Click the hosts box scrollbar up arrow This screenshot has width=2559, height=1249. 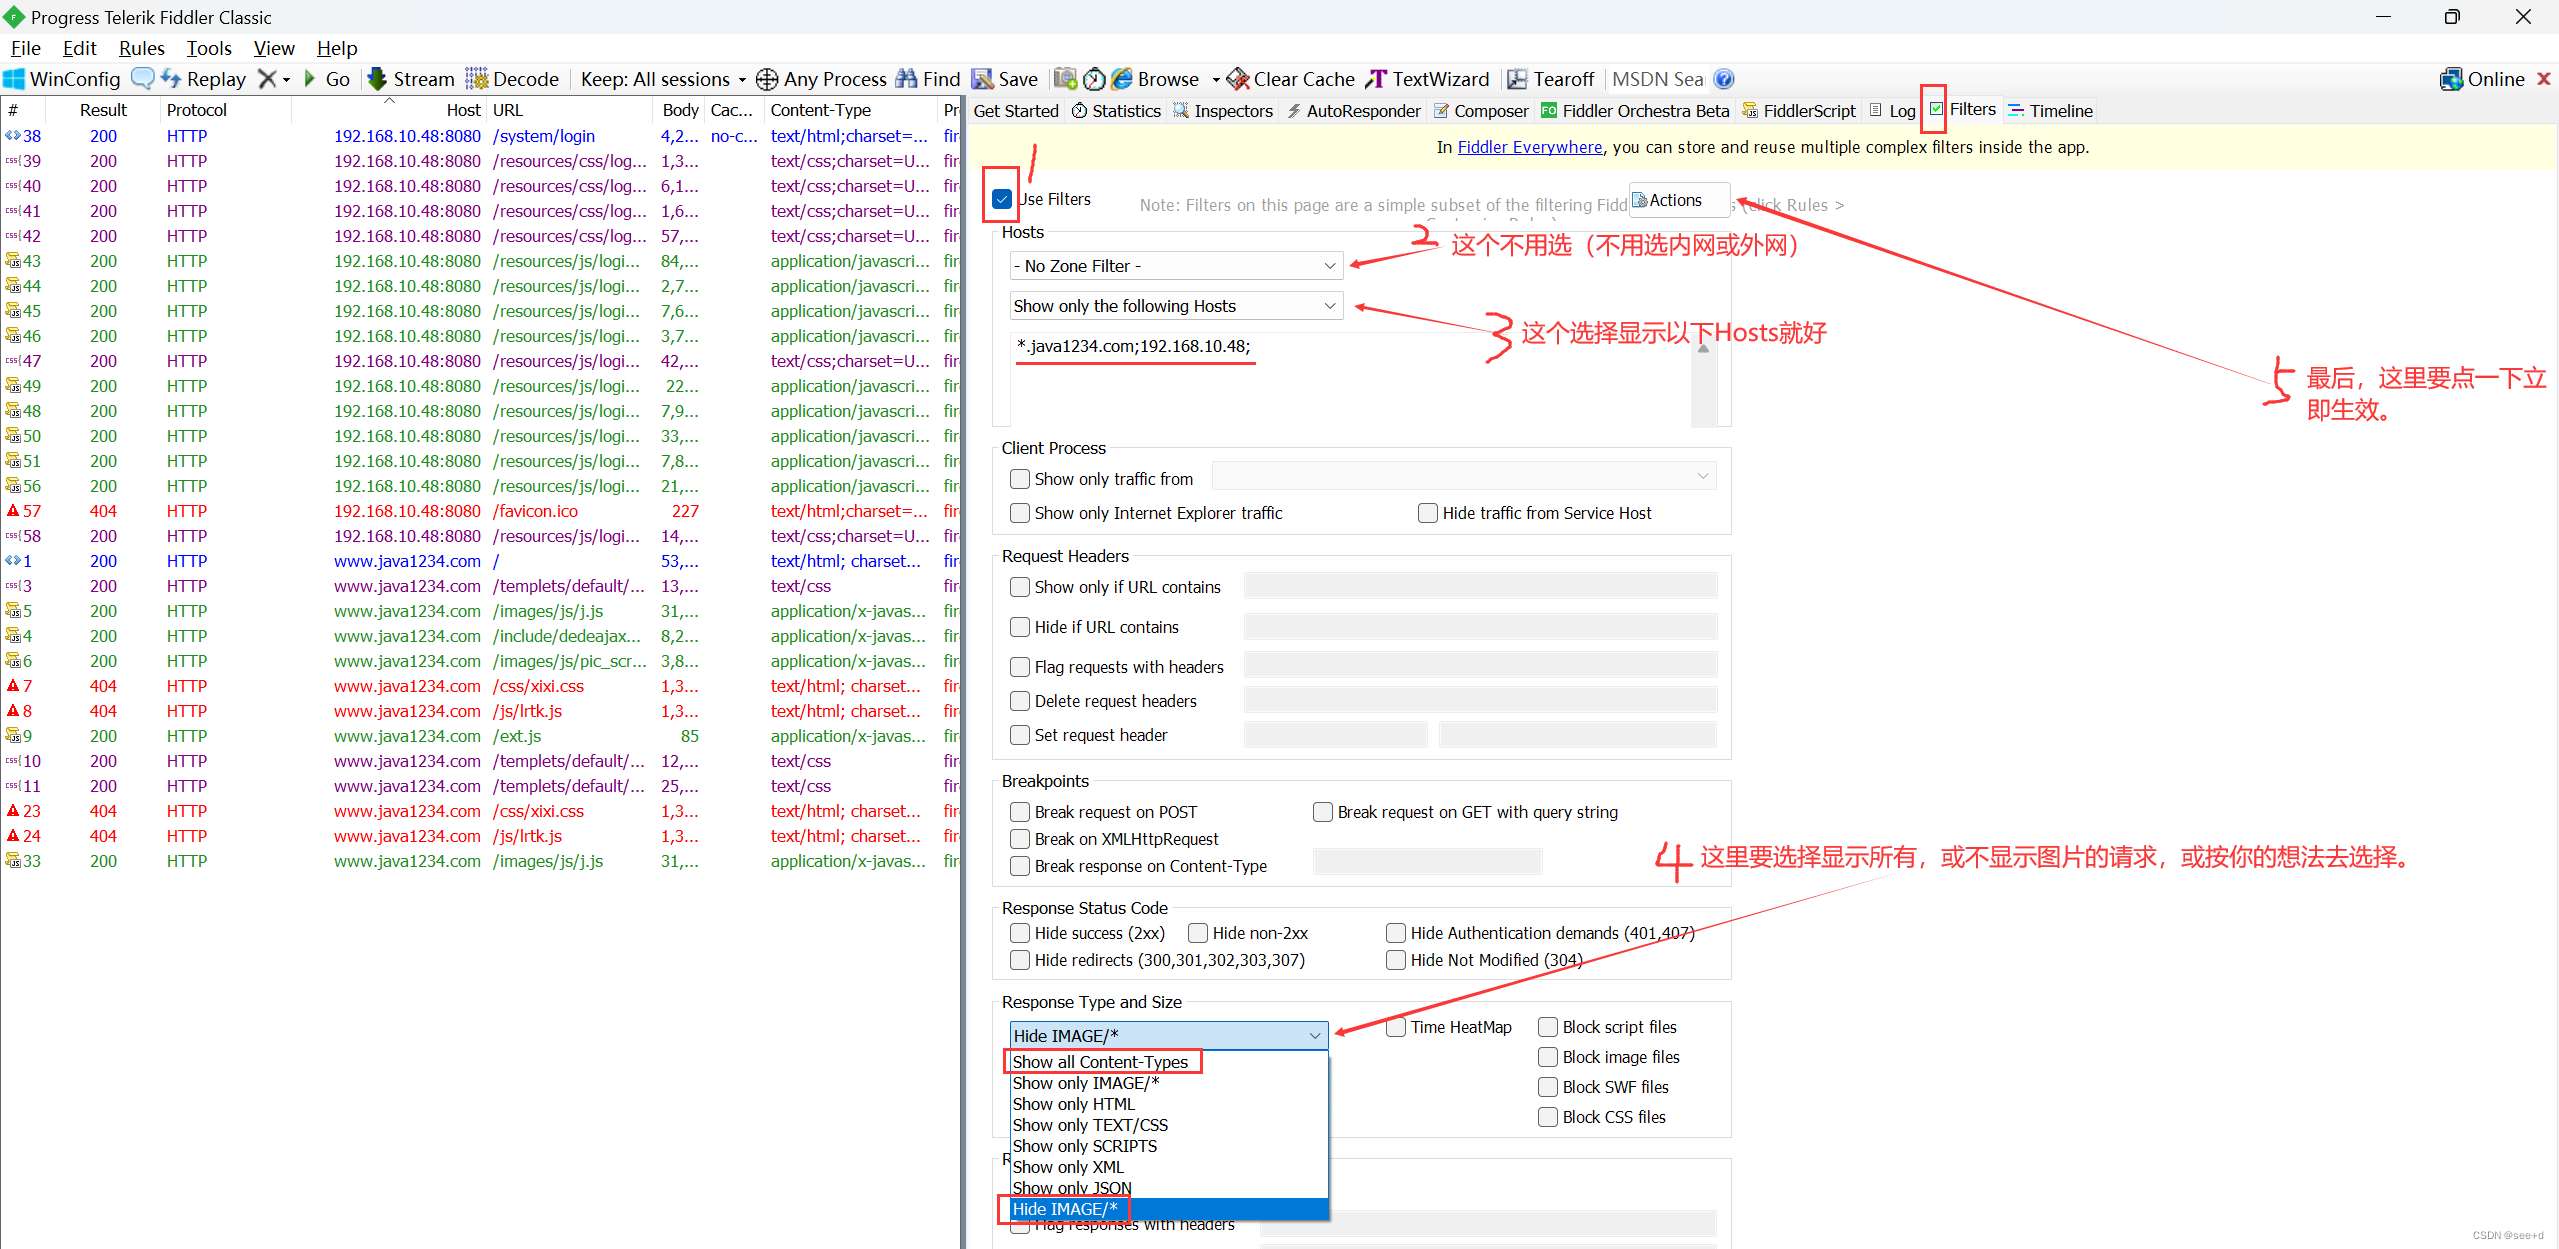coord(1704,347)
